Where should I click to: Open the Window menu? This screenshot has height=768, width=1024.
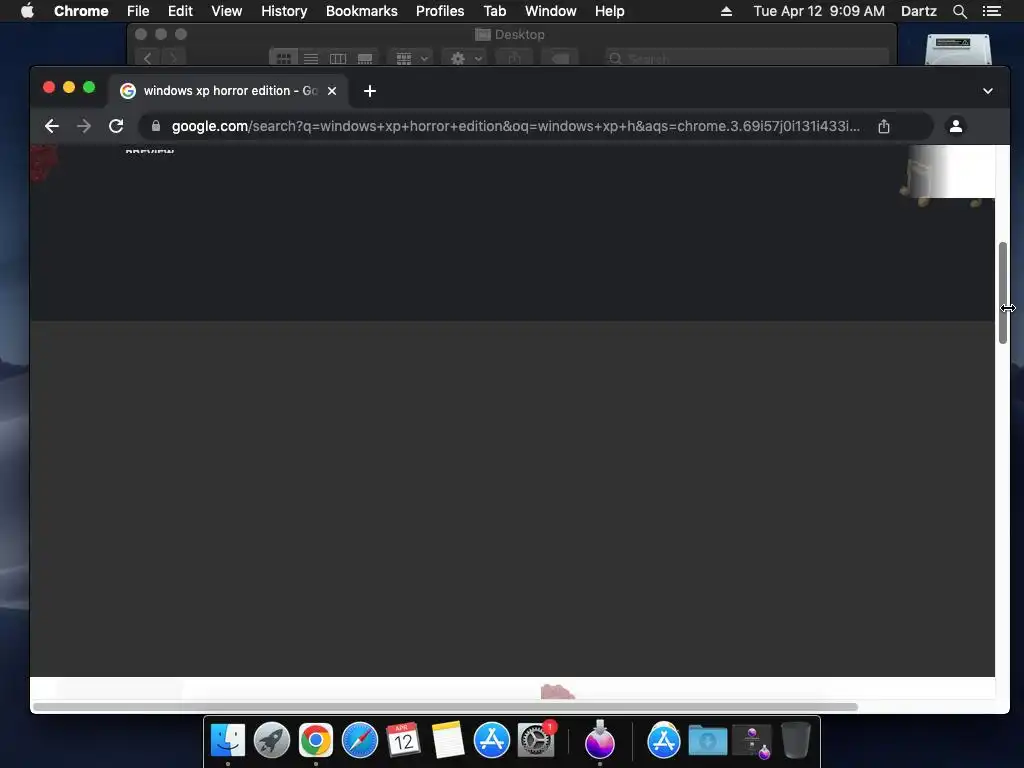pyautogui.click(x=551, y=11)
